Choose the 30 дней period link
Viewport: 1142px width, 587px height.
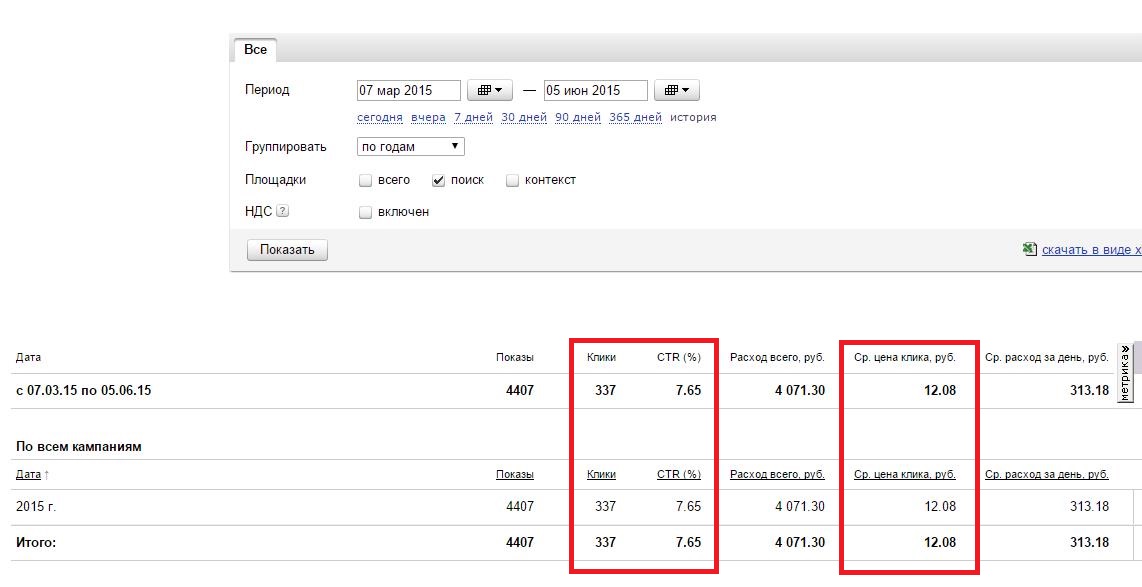524,117
